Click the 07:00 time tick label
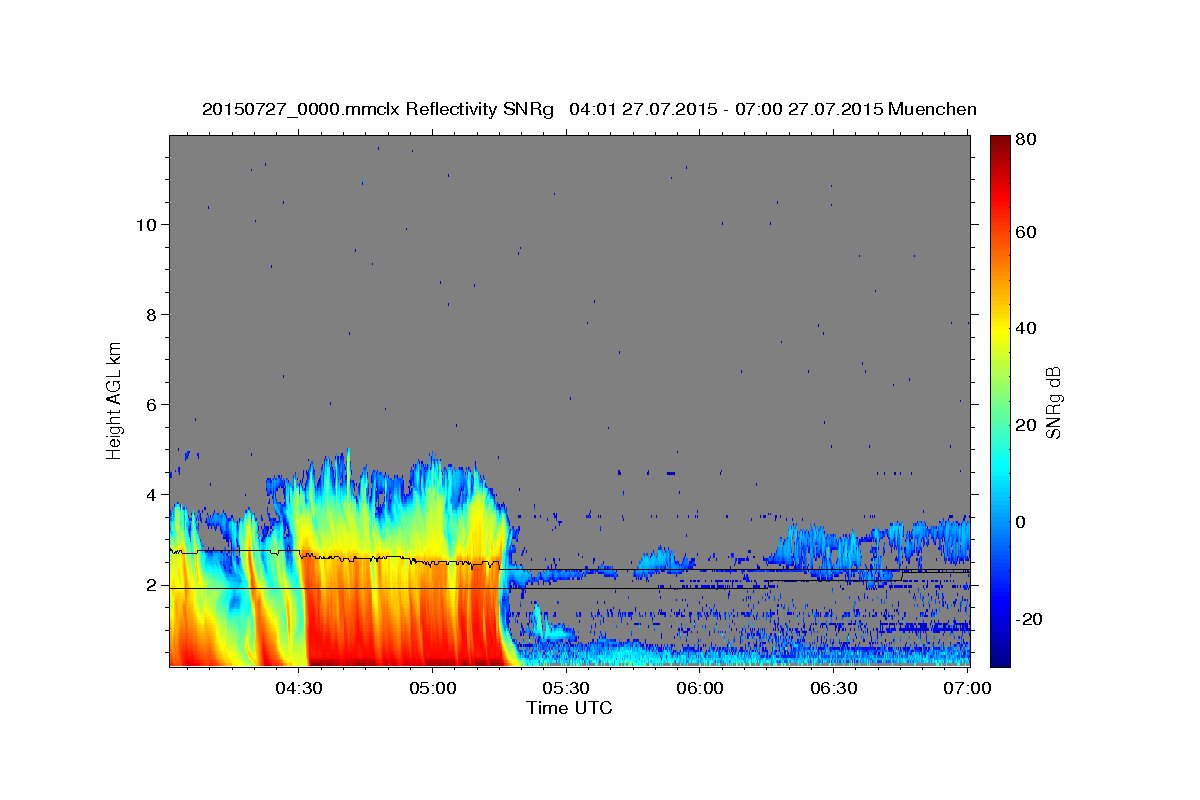 [x=968, y=689]
